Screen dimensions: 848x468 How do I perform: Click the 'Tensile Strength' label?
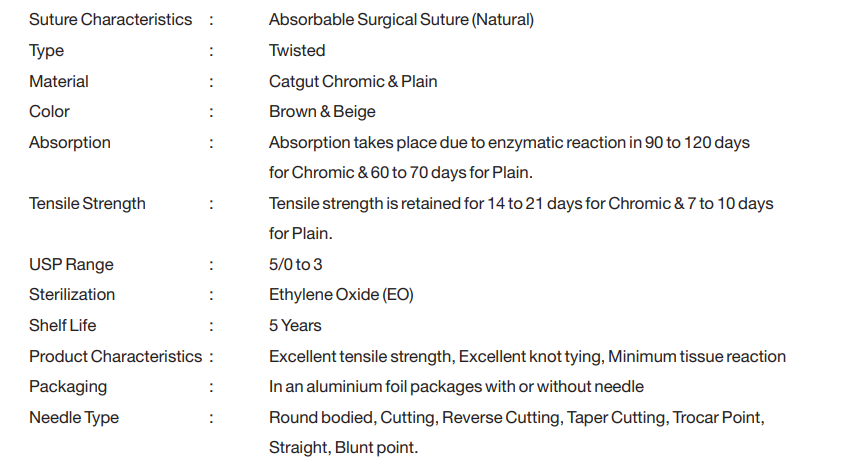click(x=87, y=204)
